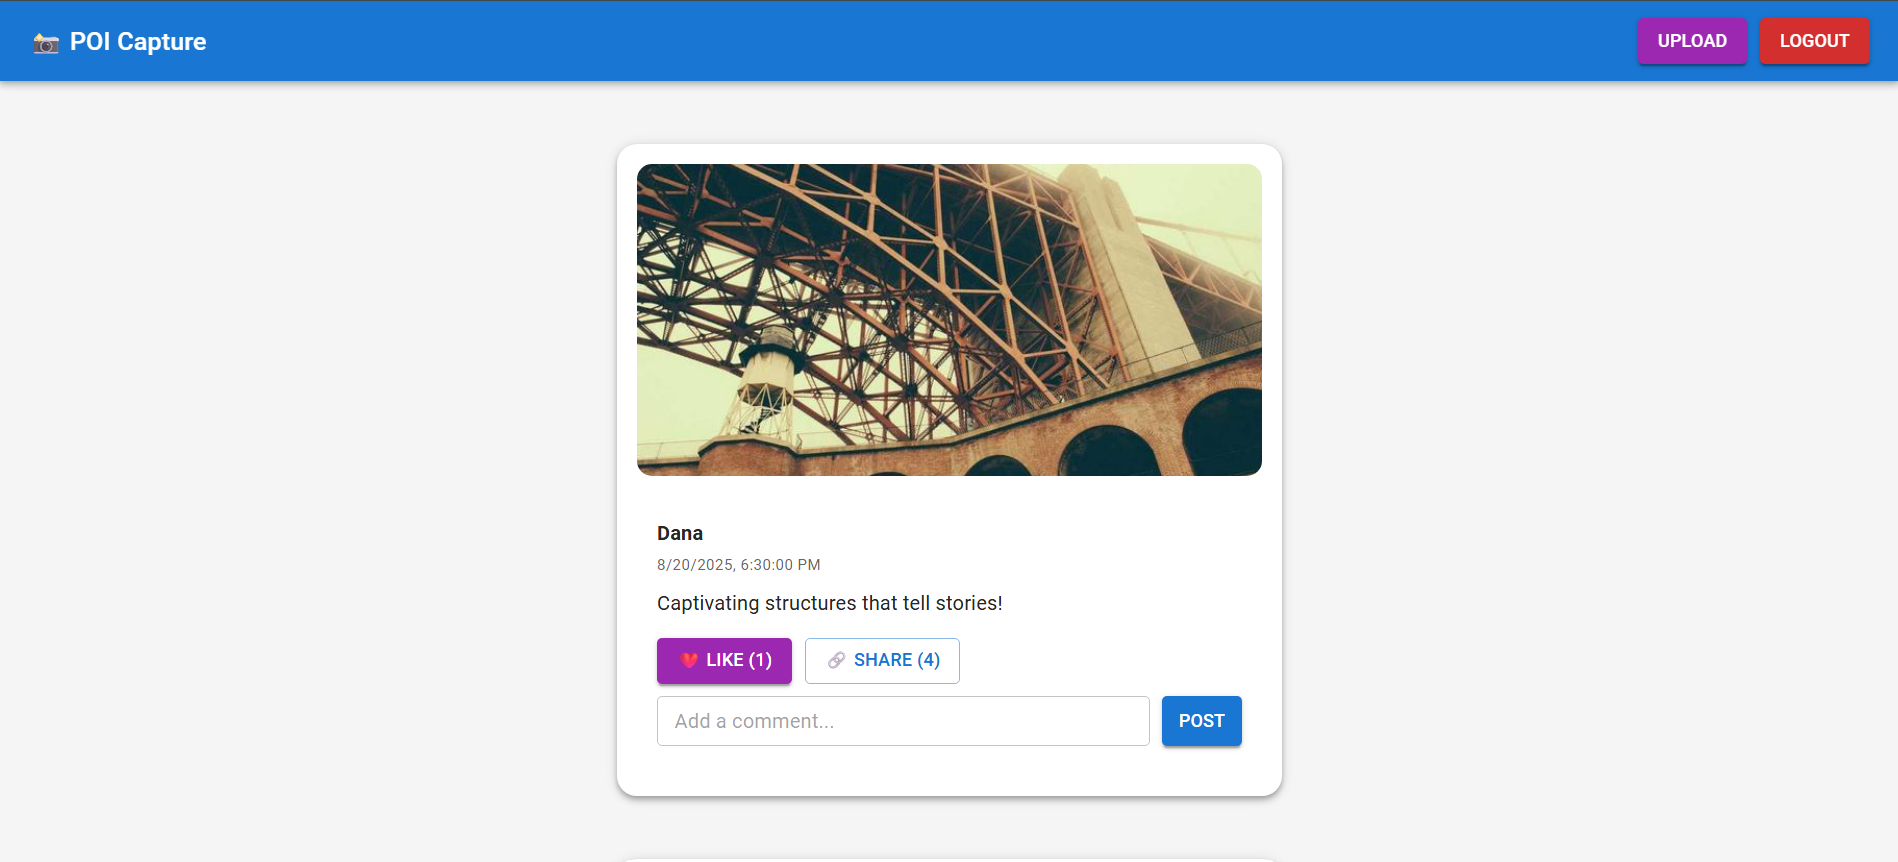Log out using the red LOGOUT button
Viewport: 1898px width, 862px height.
pyautogui.click(x=1813, y=41)
